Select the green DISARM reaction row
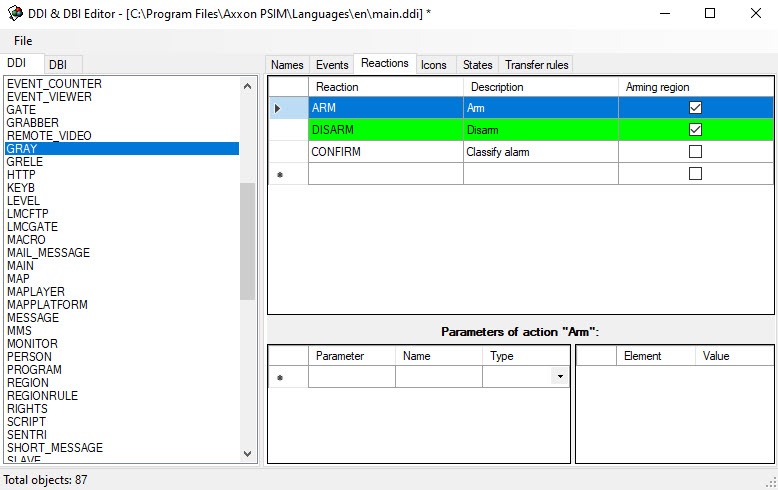 (385, 130)
